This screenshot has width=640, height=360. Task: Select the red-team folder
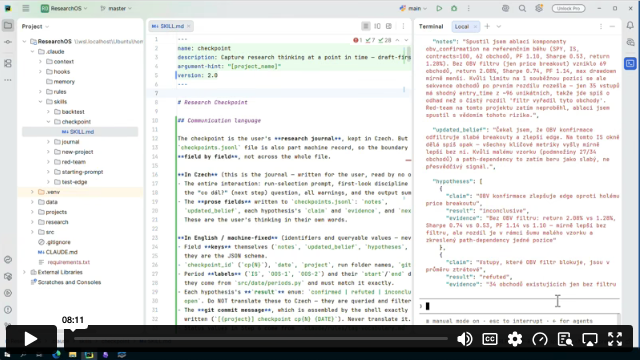click(x=73, y=162)
